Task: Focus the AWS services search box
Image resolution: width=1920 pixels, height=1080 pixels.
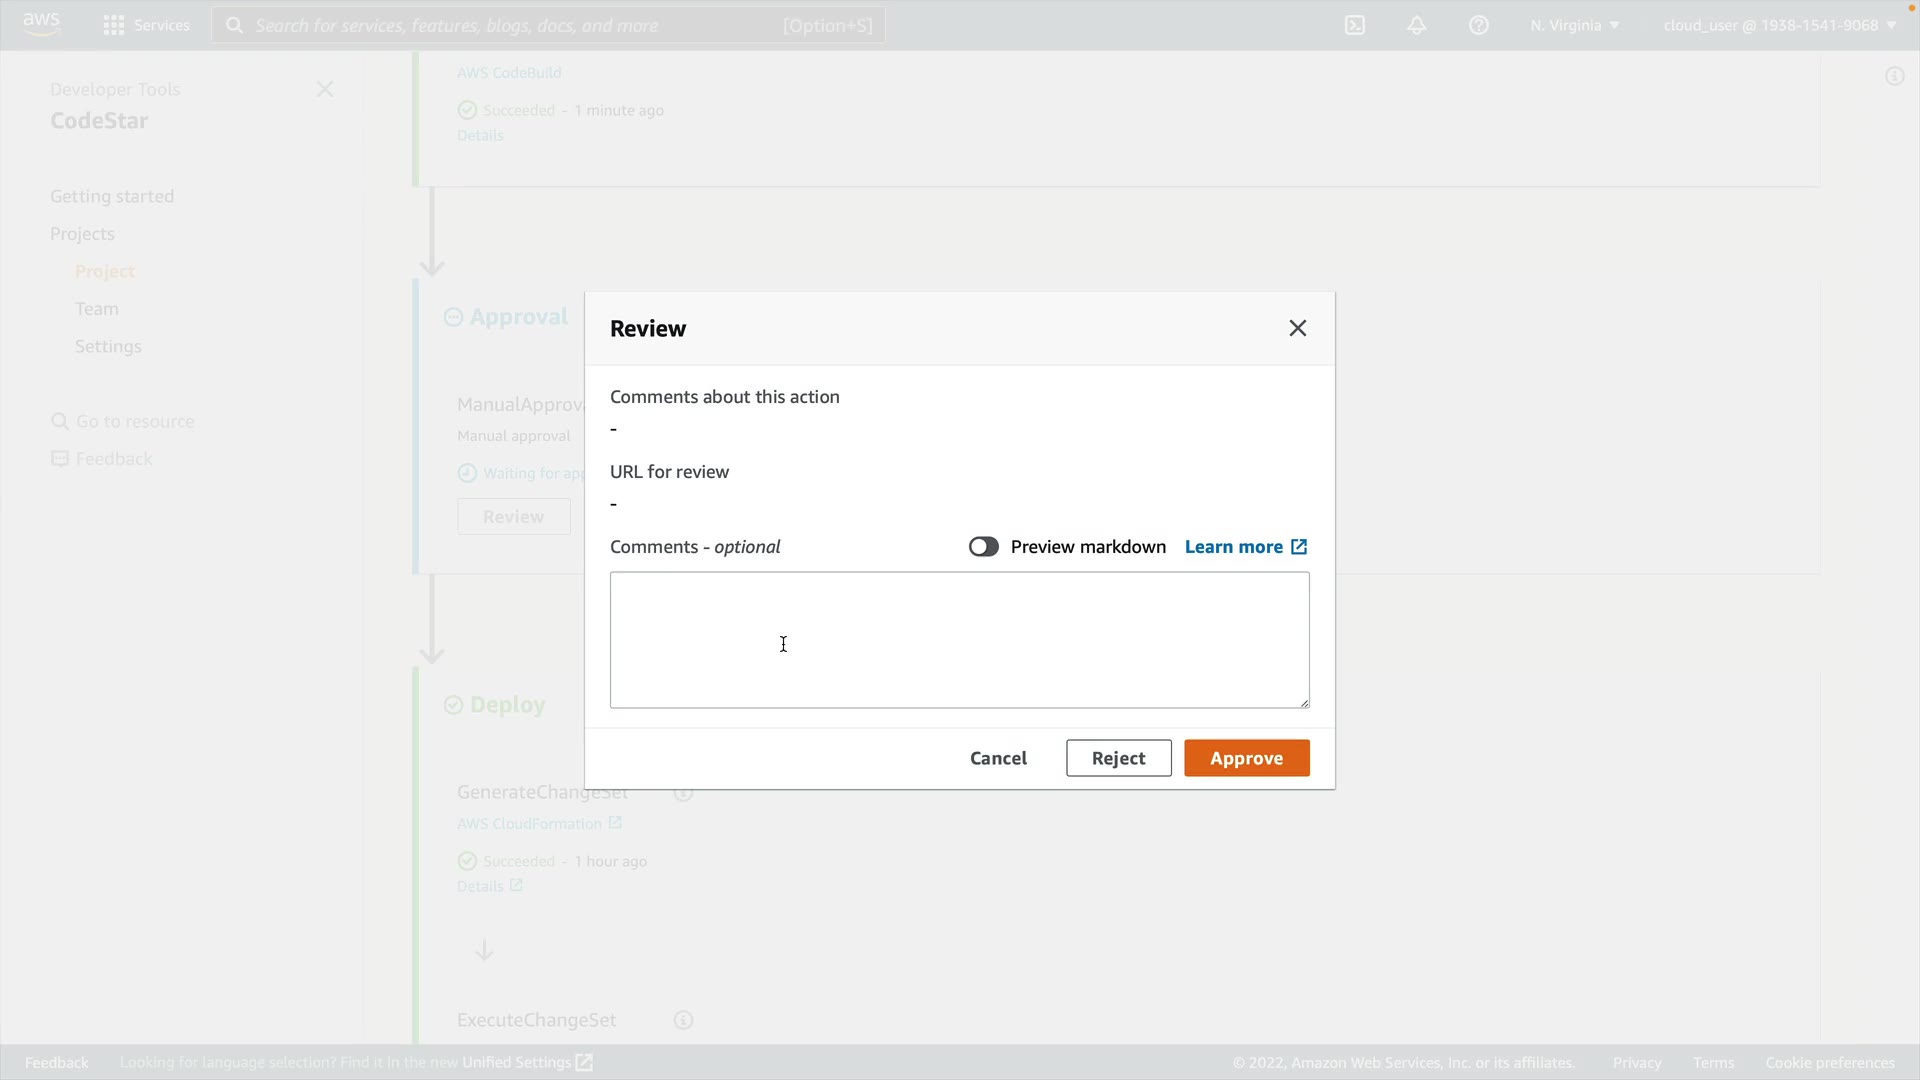Action: click(548, 25)
